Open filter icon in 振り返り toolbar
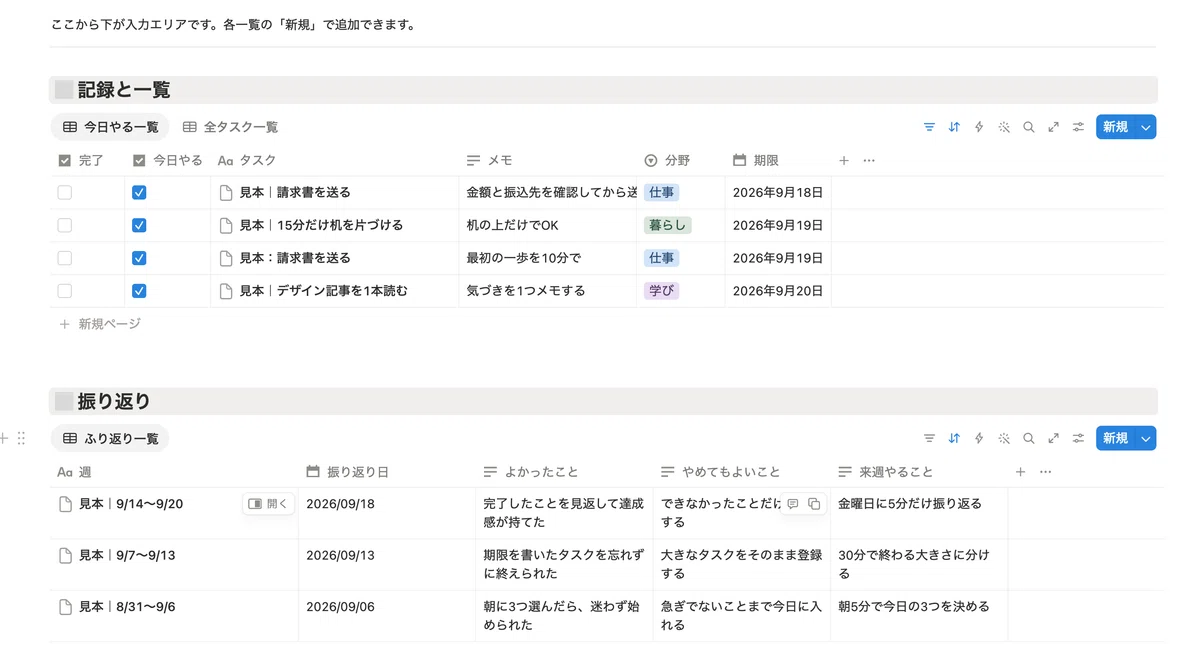The width and height of the screenshot is (1200, 651). click(929, 438)
